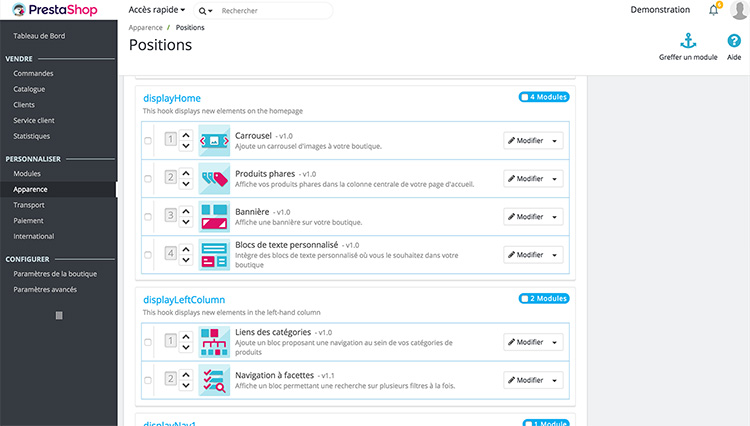Open the Aide question mark icon

[x=734, y=41]
